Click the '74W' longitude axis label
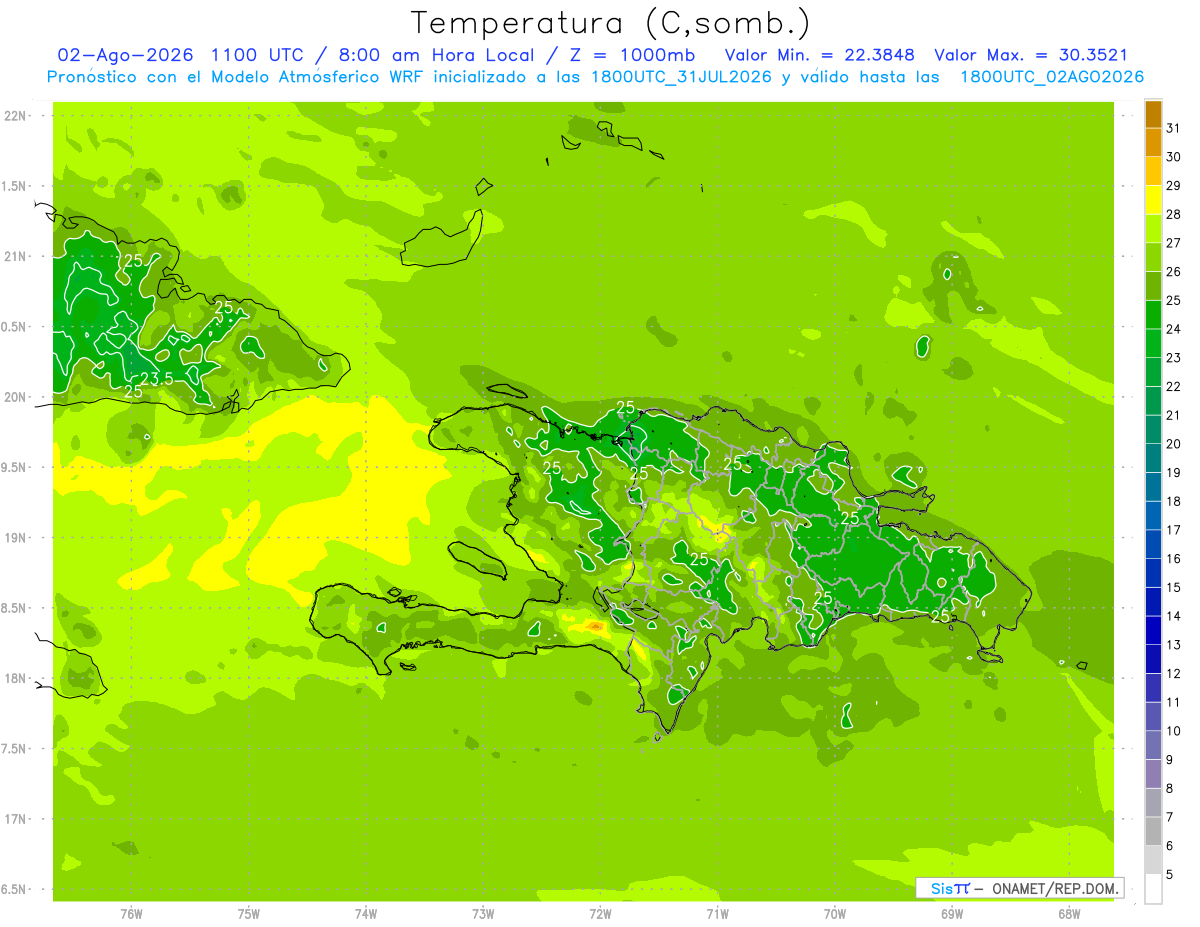The height and width of the screenshot is (927, 1200). pyautogui.click(x=365, y=914)
